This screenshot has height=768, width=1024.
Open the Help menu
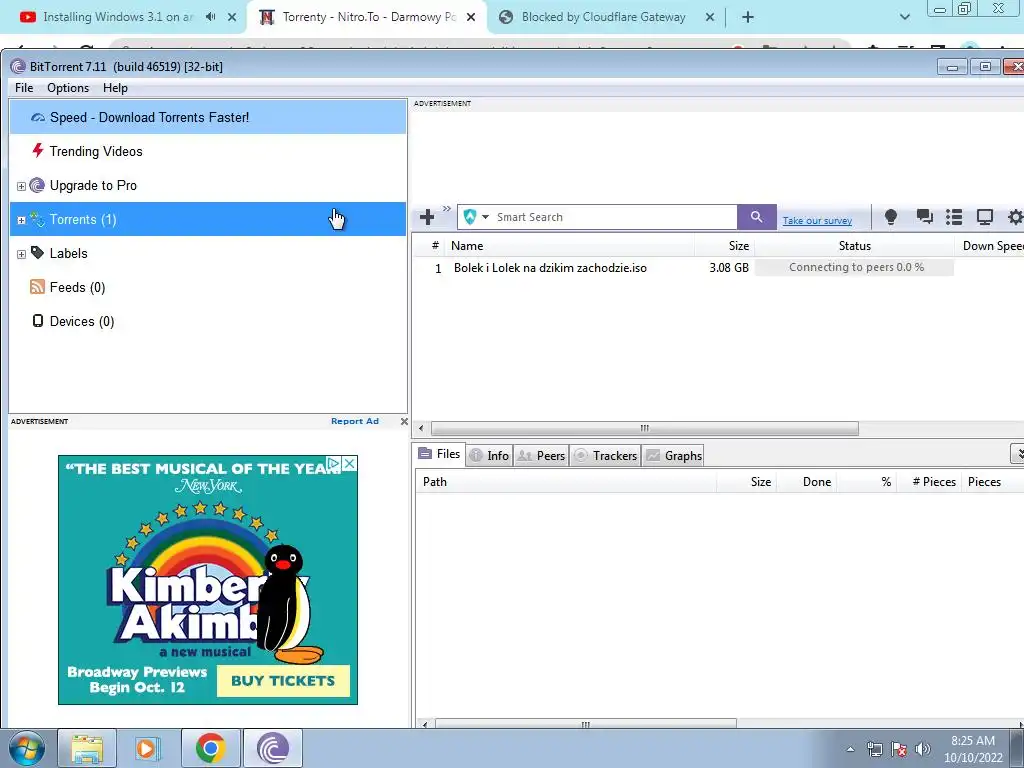coord(115,88)
